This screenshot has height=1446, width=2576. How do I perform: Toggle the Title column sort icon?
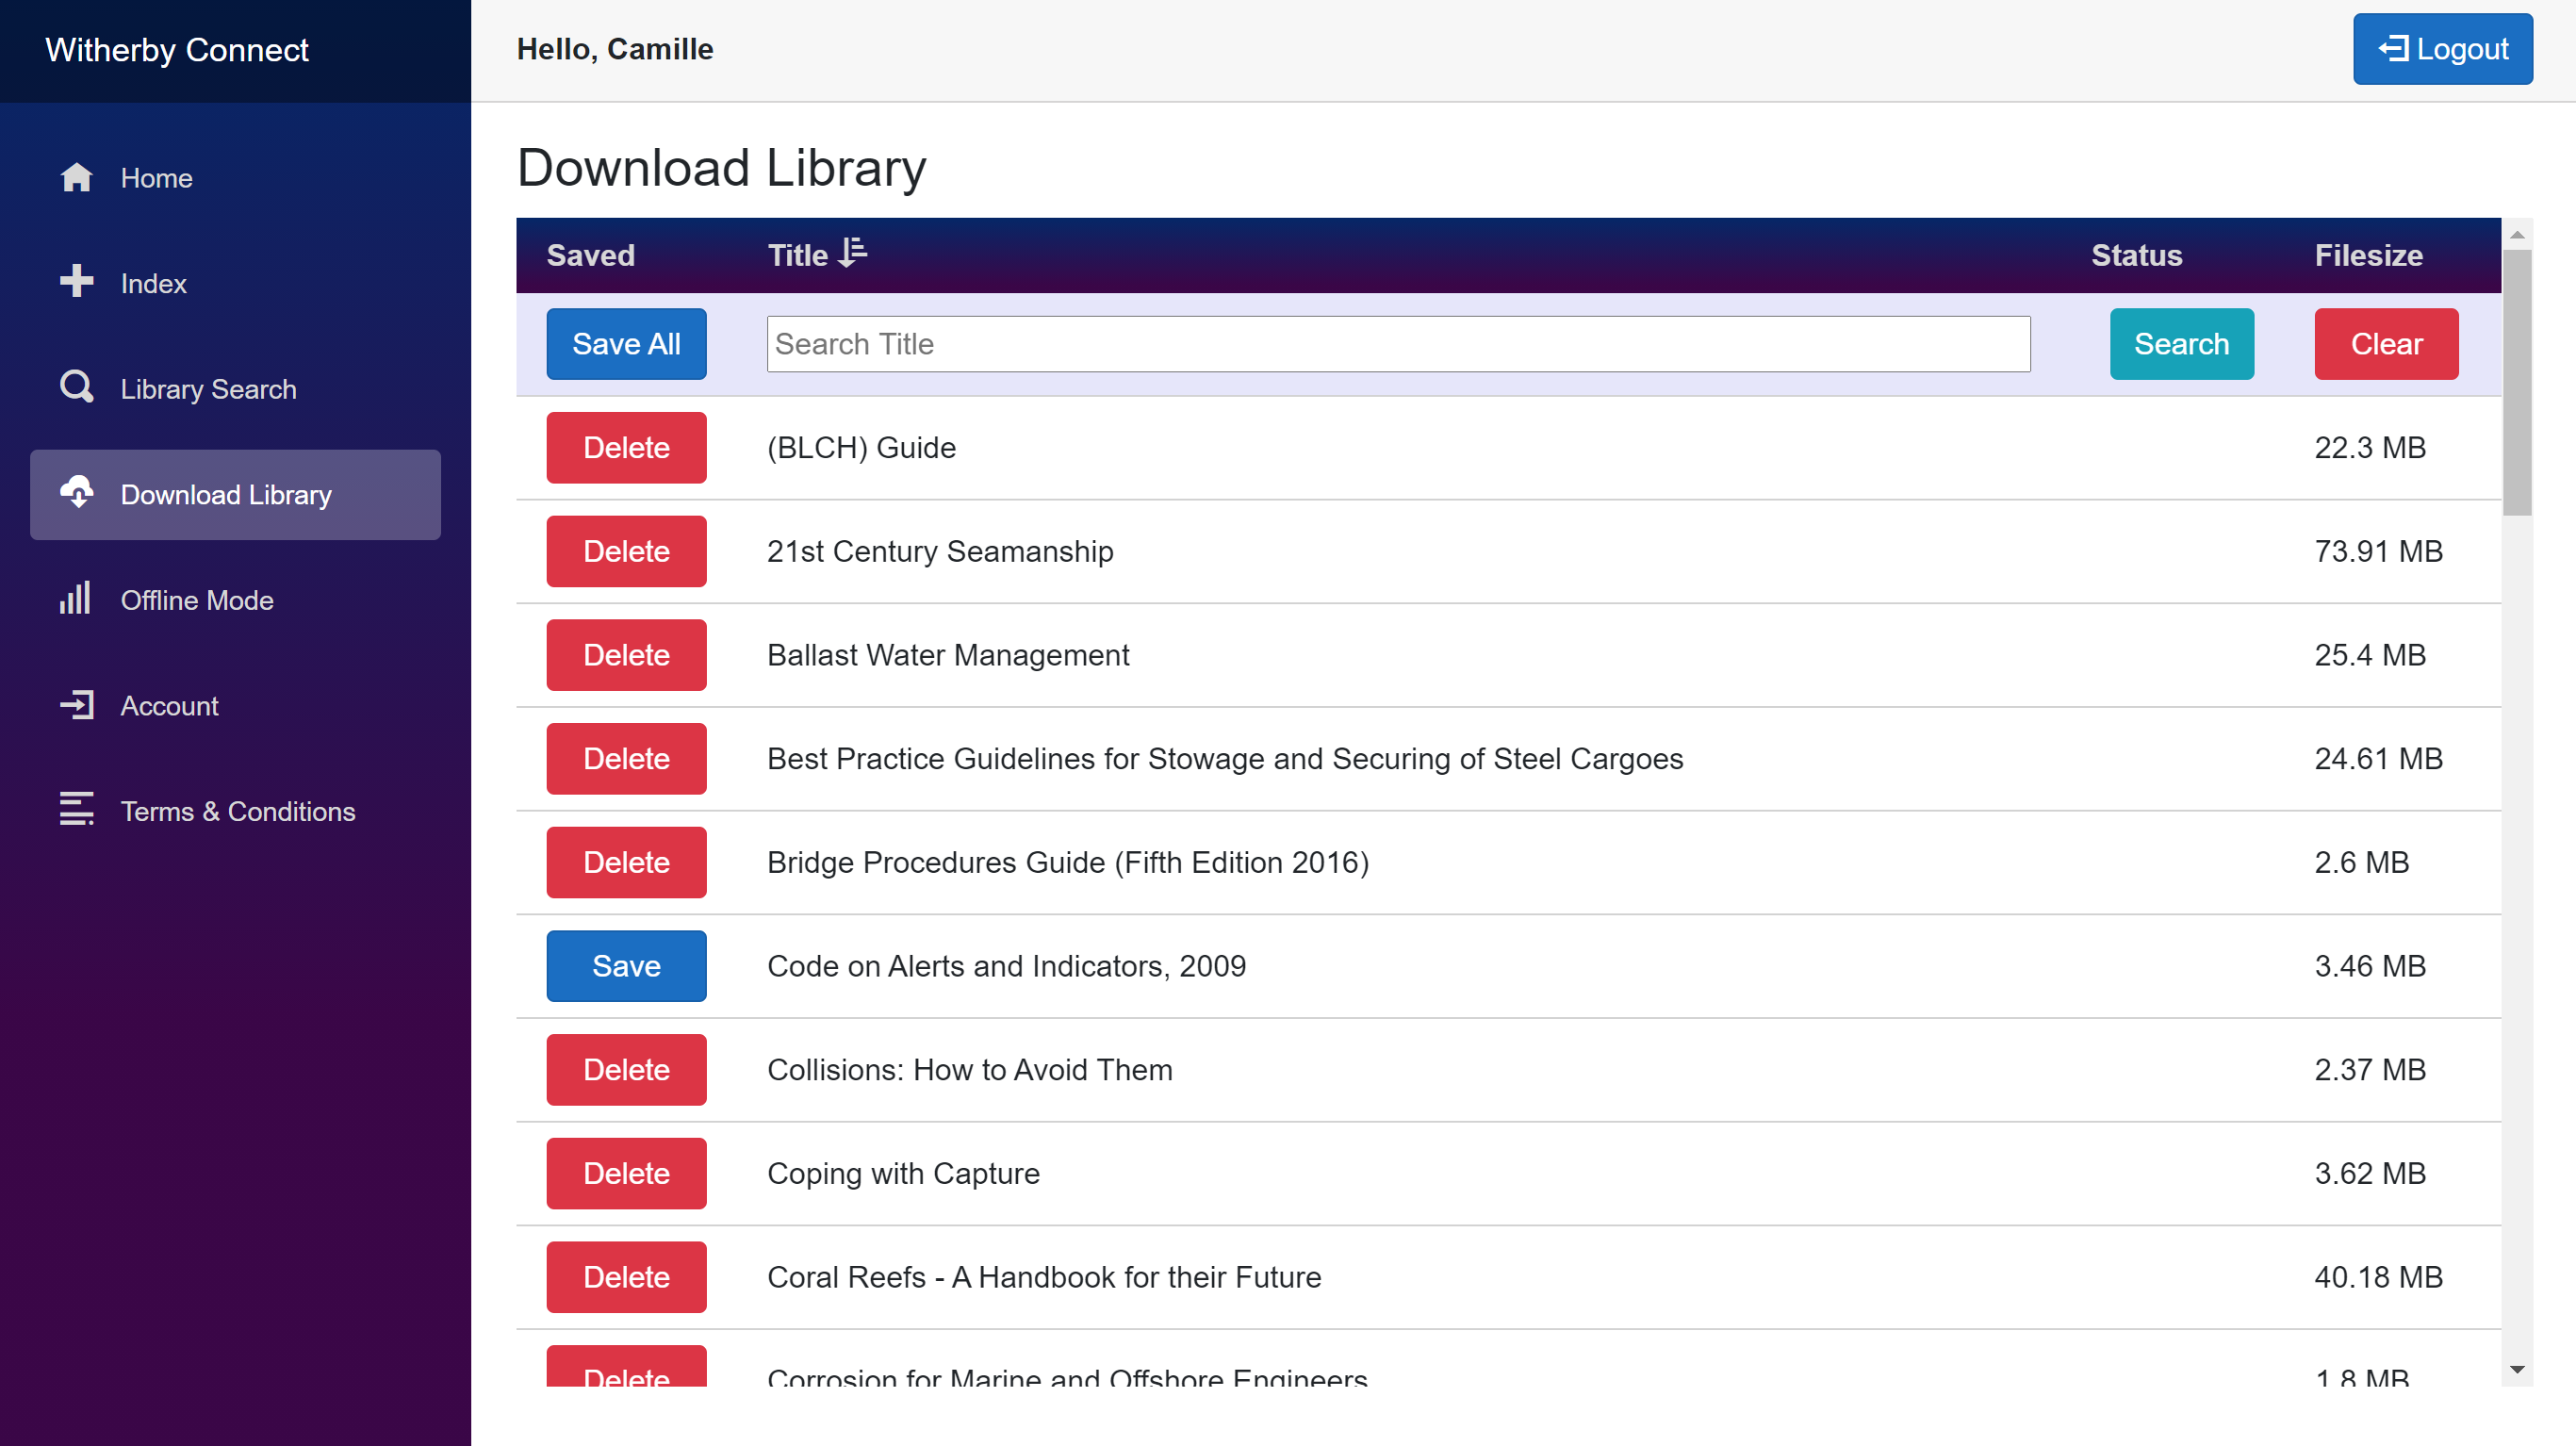pyautogui.click(x=852, y=253)
